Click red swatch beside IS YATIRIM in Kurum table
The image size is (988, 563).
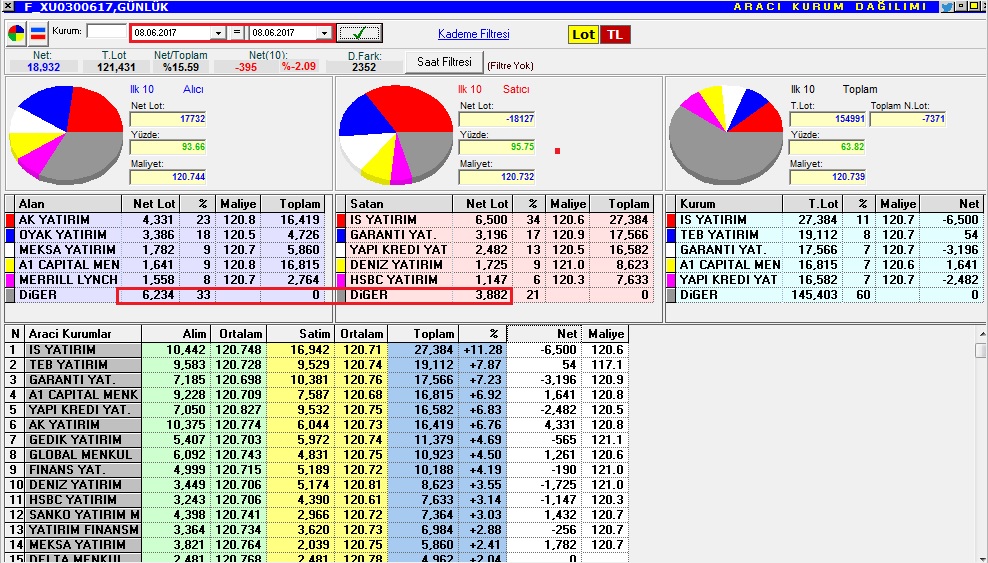click(671, 220)
